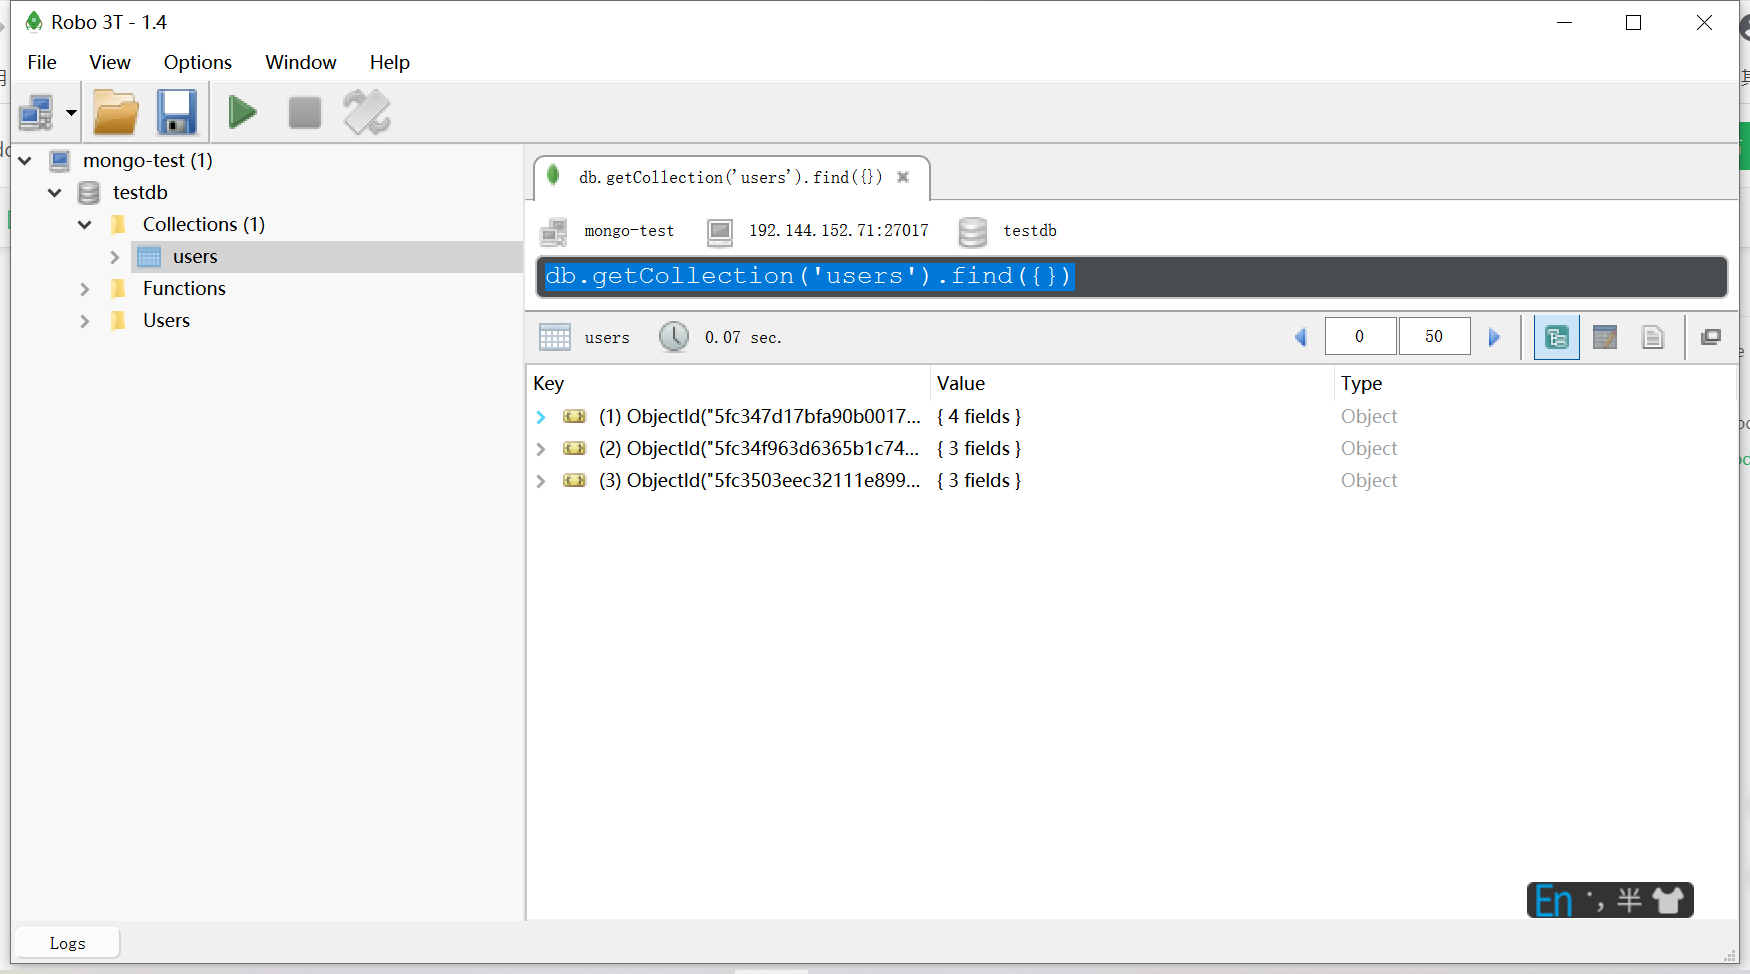1750x974 pixels.
Task: Open the Window menu
Action: point(300,62)
